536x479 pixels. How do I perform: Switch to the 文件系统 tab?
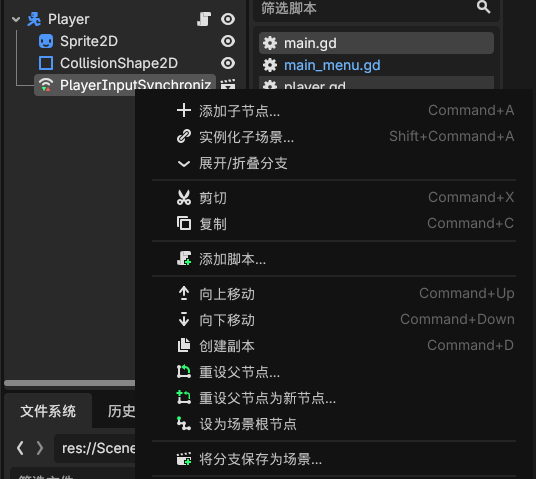pos(48,411)
